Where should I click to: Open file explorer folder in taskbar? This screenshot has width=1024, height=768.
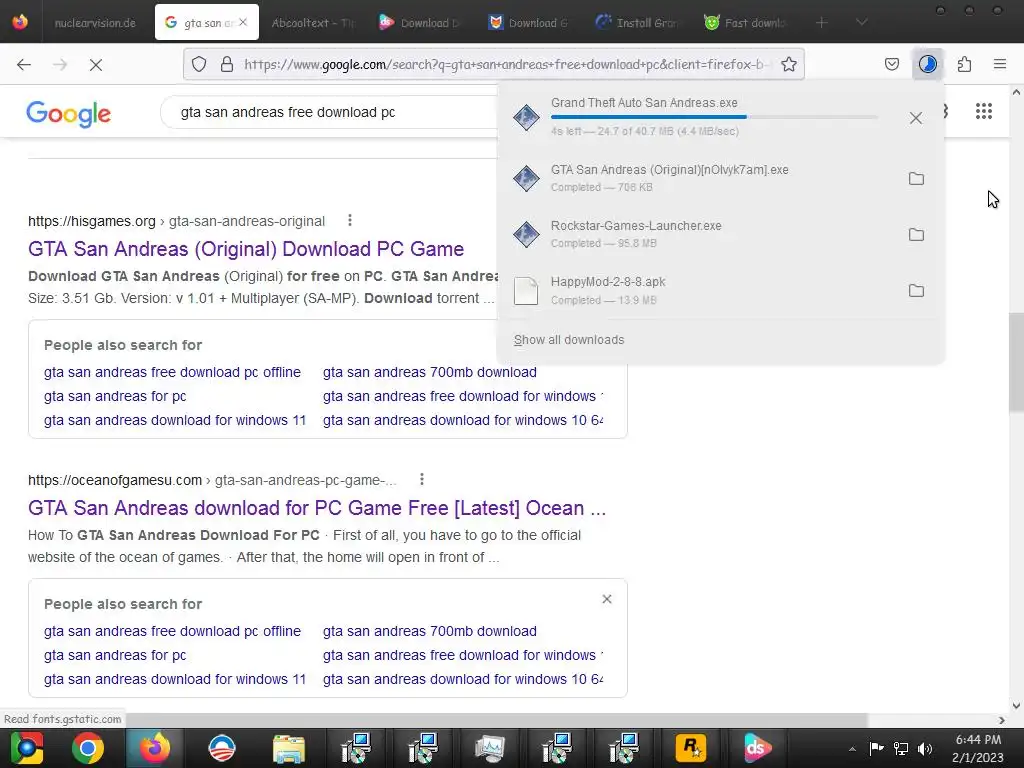289,748
